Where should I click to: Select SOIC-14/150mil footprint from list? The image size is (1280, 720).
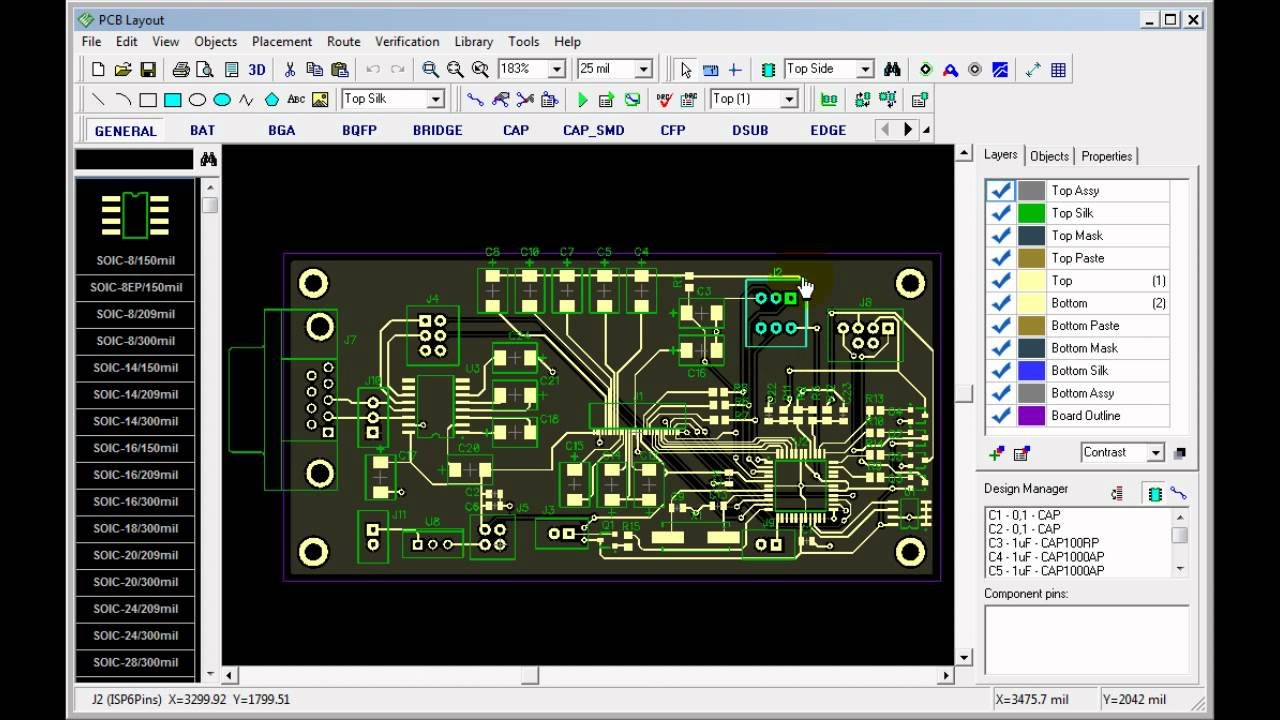pyautogui.click(x=135, y=368)
